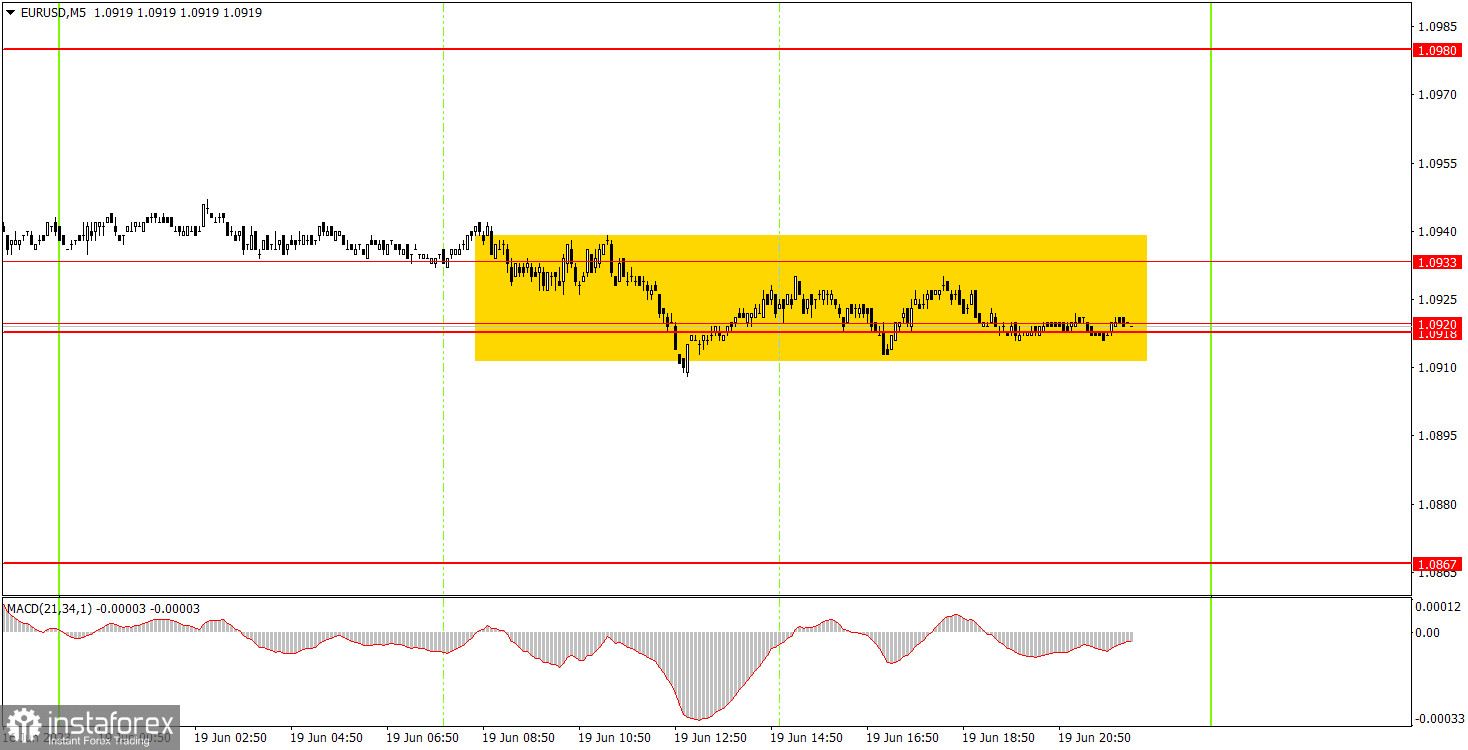Viewport: 1468px width, 750px height.
Task: Click the red 1.0920 current price label
Action: point(1436,324)
